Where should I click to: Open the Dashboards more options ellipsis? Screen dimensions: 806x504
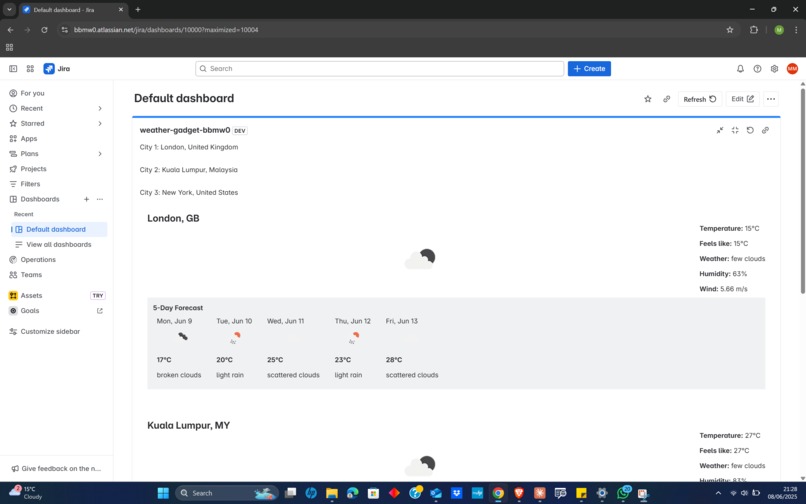coord(100,199)
